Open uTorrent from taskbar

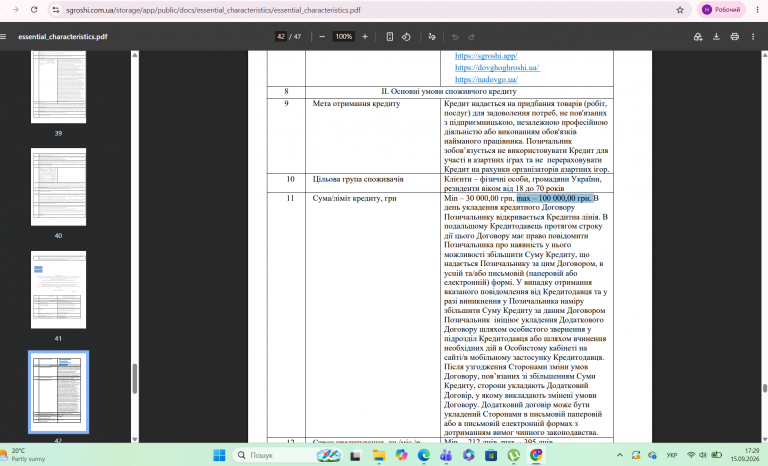pos(513,455)
